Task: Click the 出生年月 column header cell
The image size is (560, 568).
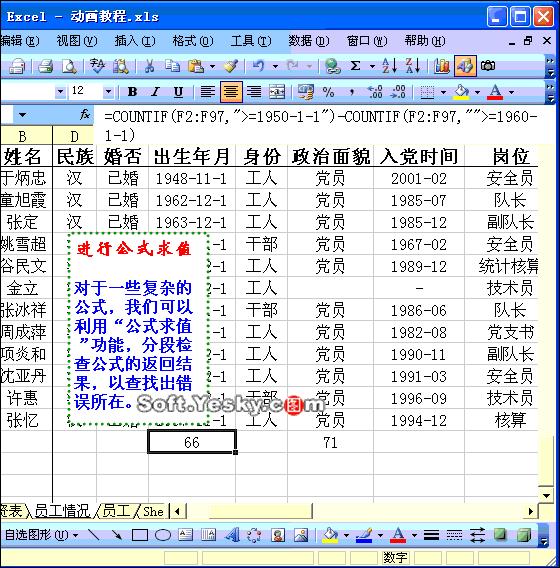Action: (x=192, y=156)
